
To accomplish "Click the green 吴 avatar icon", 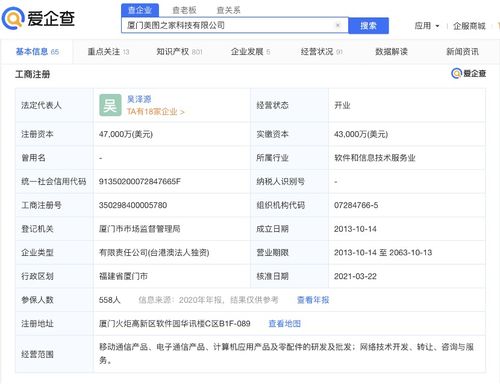I will [x=110, y=105].
